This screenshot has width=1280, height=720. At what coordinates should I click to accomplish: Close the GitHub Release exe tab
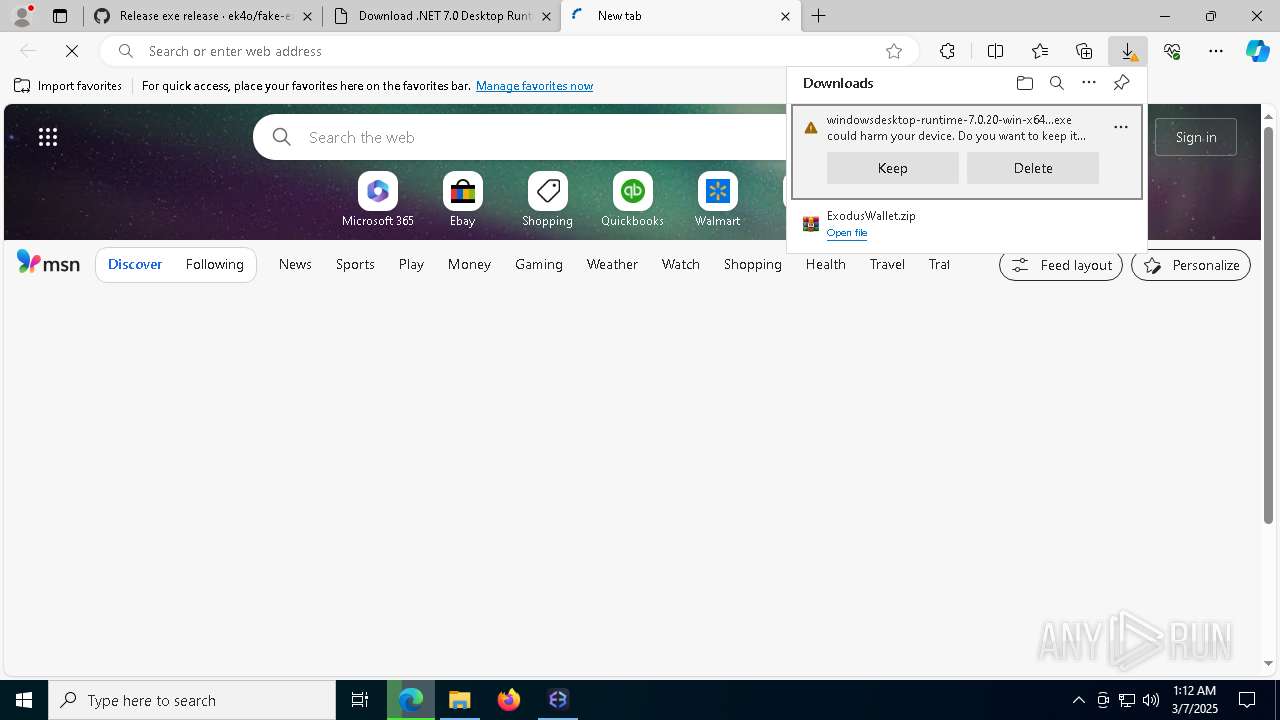coord(307,16)
